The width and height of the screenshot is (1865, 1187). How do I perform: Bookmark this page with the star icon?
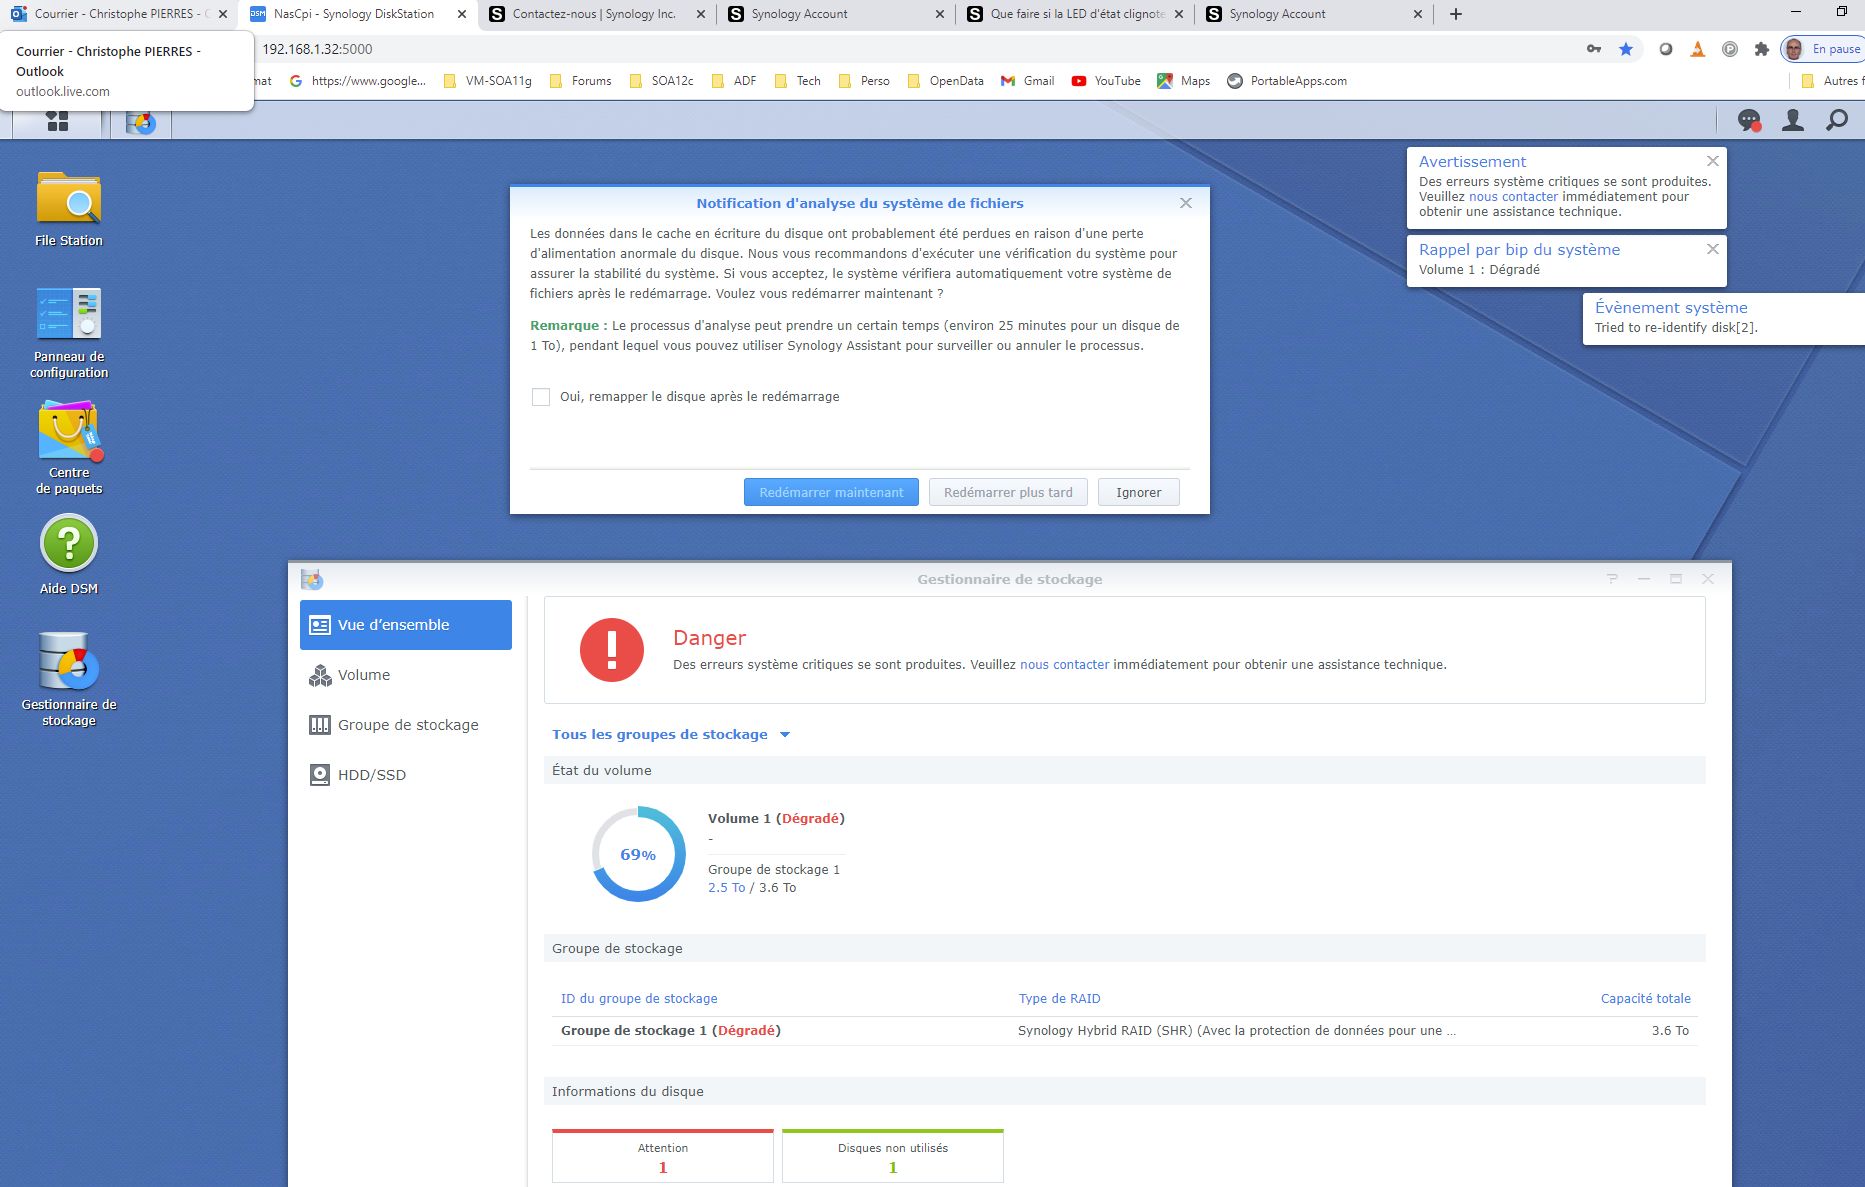click(x=1626, y=49)
